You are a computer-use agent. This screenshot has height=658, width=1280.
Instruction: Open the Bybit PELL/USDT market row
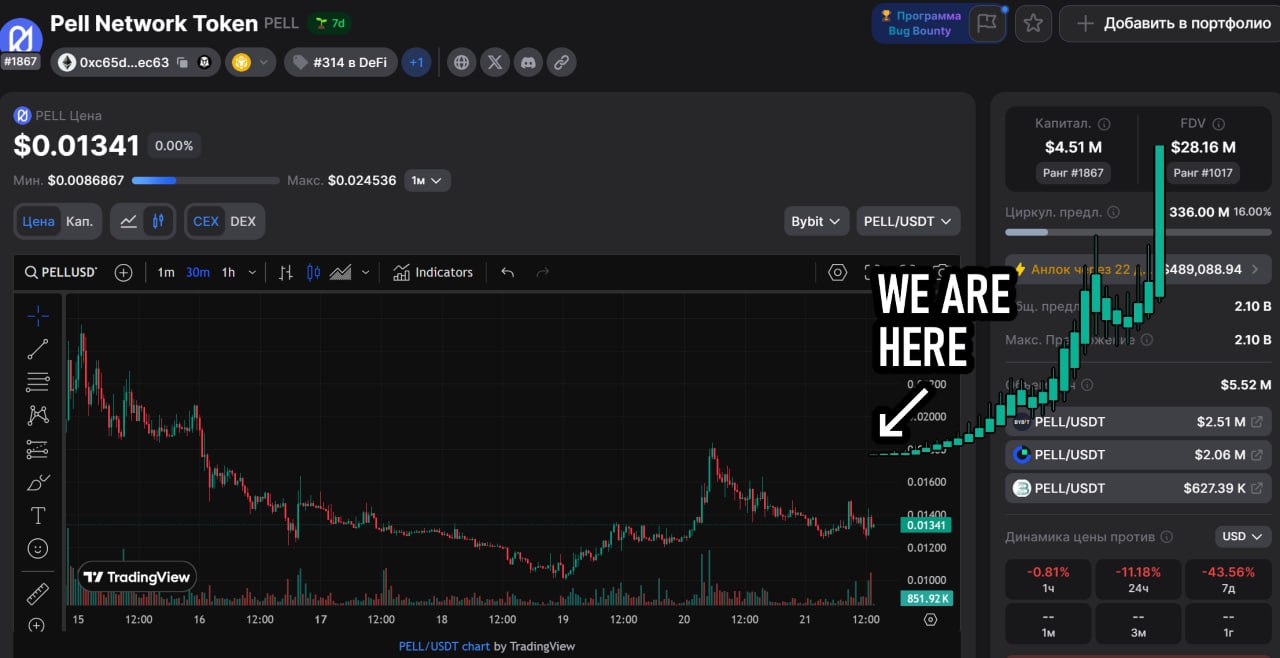click(x=1138, y=422)
